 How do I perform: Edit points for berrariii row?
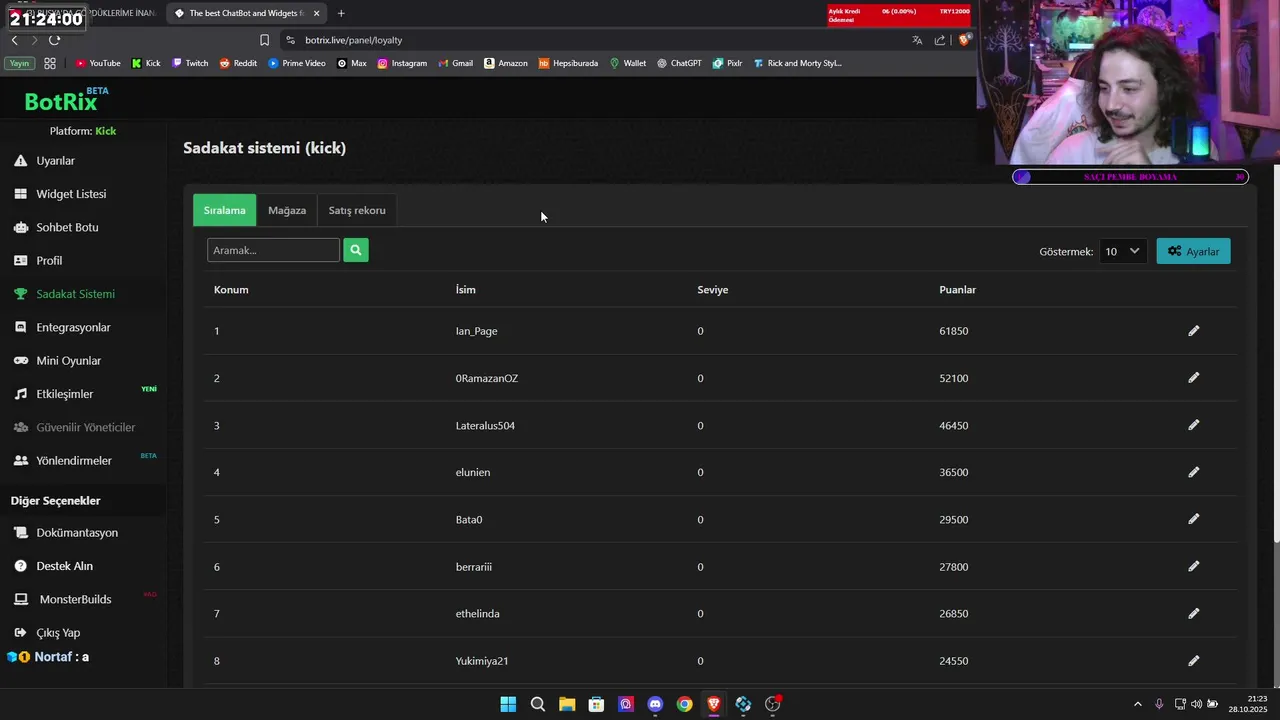point(1193,566)
